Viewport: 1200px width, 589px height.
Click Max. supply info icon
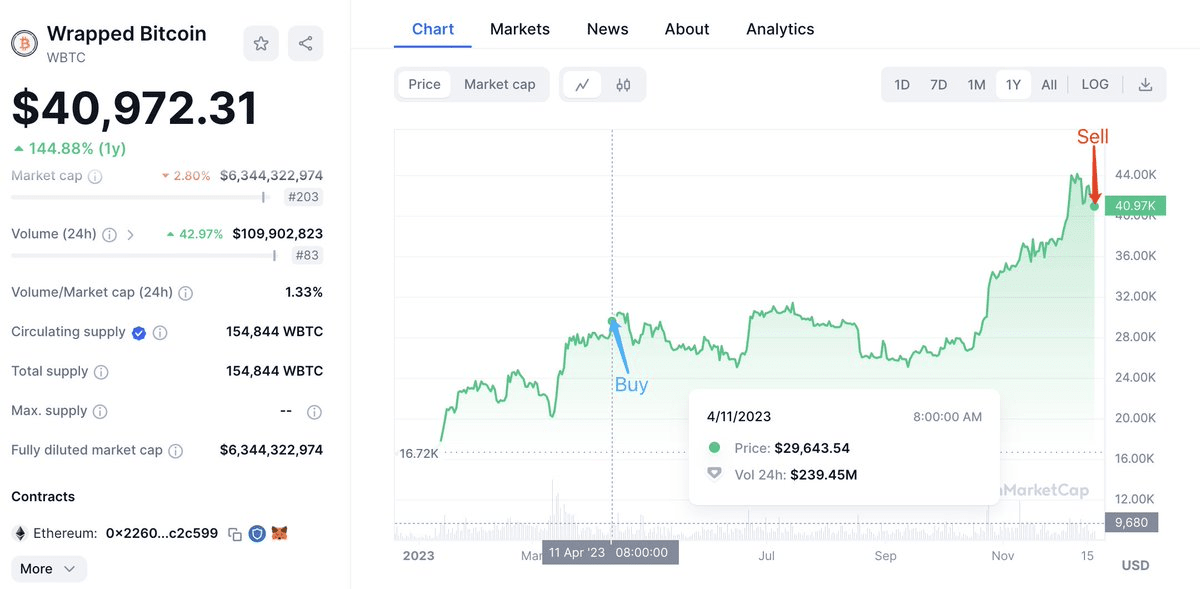click(x=99, y=411)
